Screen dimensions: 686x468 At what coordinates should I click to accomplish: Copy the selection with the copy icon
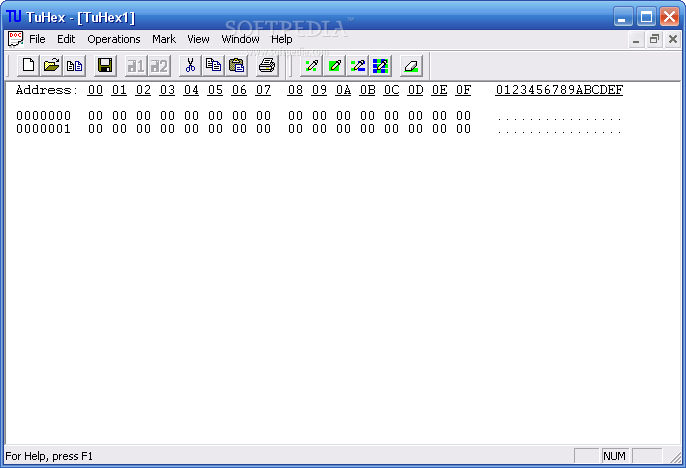click(x=214, y=66)
